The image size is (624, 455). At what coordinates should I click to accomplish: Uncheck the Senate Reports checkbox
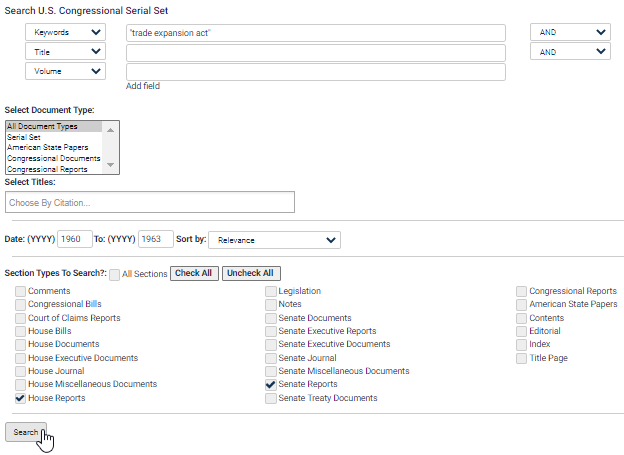pos(271,384)
